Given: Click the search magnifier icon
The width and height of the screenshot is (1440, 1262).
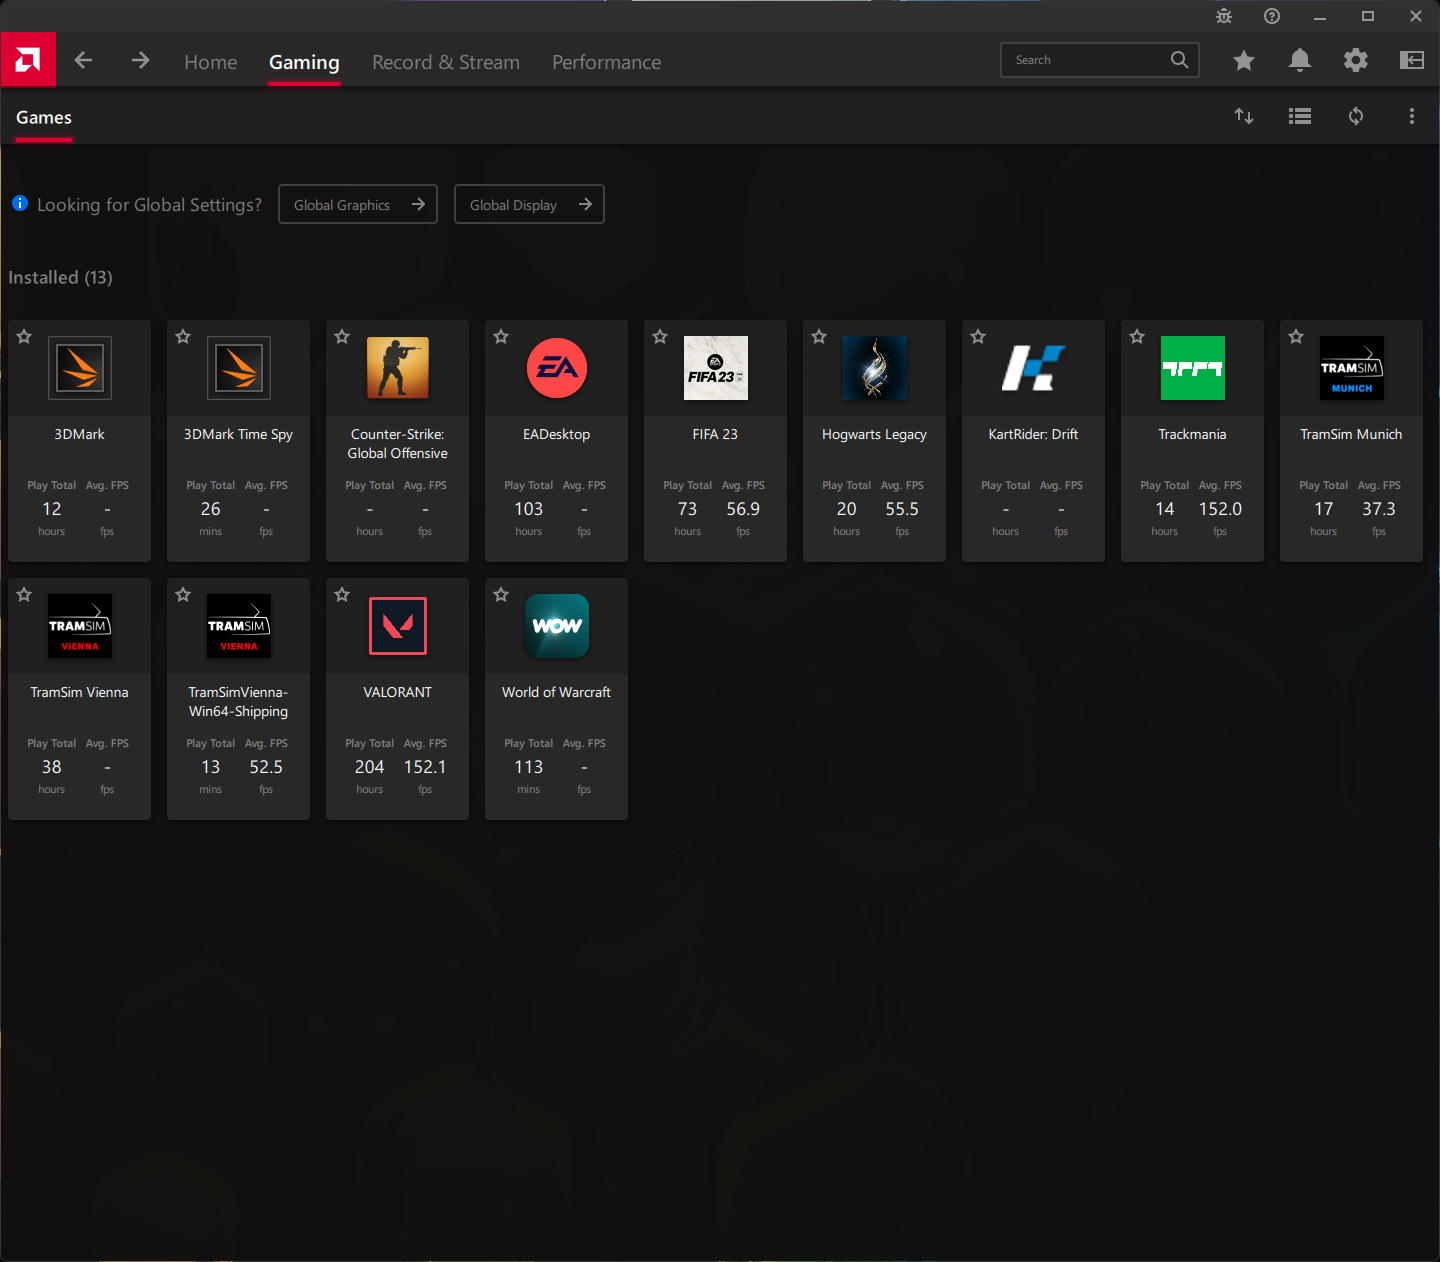Looking at the screenshot, I should click(x=1180, y=60).
